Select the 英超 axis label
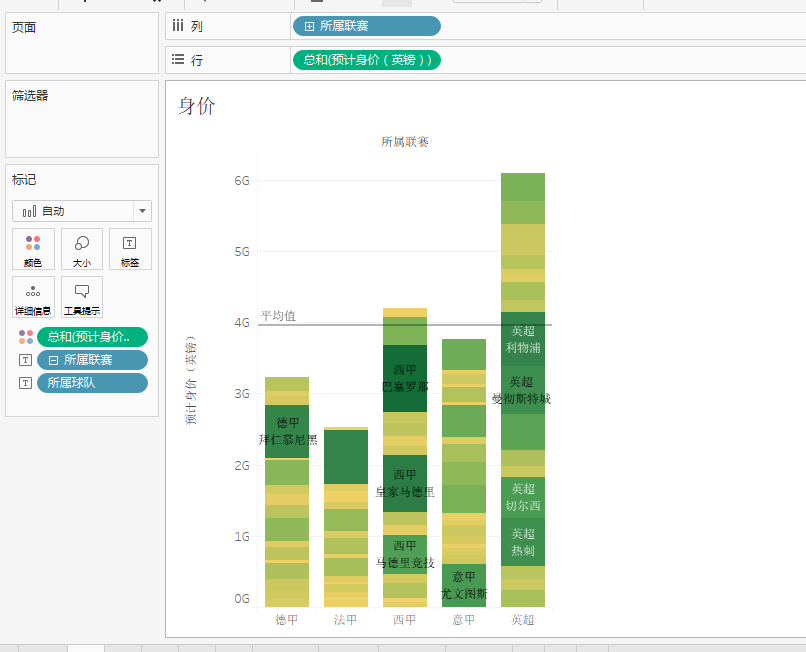806x652 pixels. click(x=523, y=620)
